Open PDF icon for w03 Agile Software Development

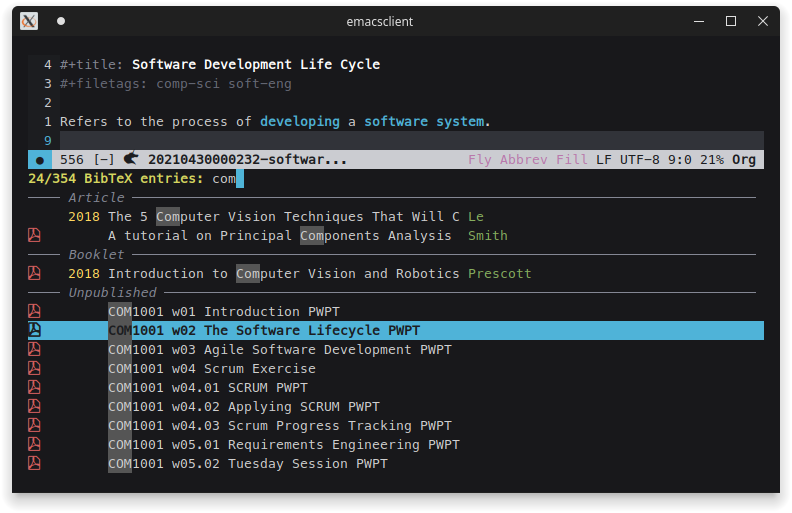tap(34, 349)
